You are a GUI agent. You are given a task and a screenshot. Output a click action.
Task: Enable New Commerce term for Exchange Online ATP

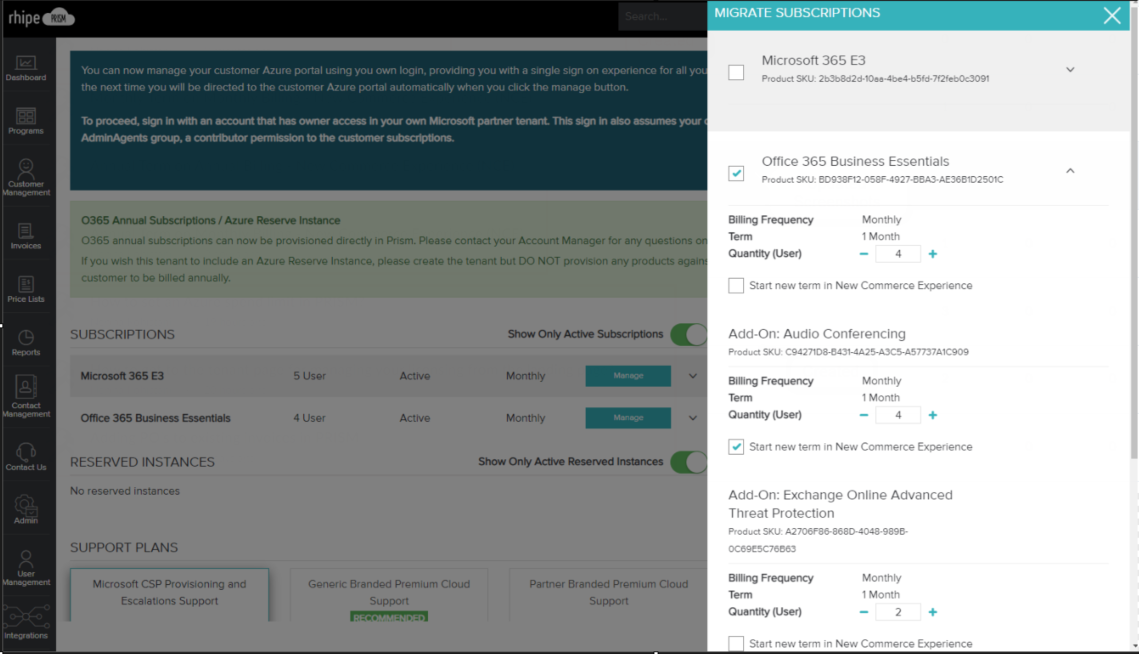[x=736, y=644]
